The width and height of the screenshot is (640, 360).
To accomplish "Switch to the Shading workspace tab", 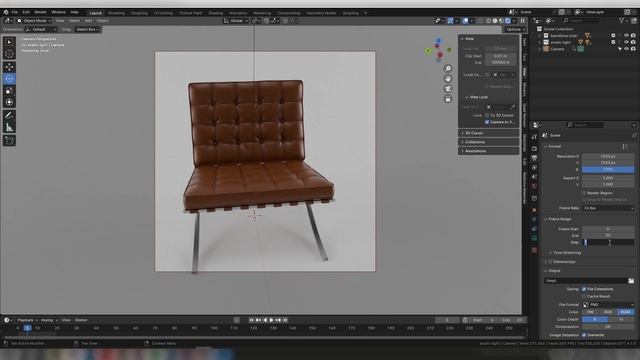I will [216, 13].
